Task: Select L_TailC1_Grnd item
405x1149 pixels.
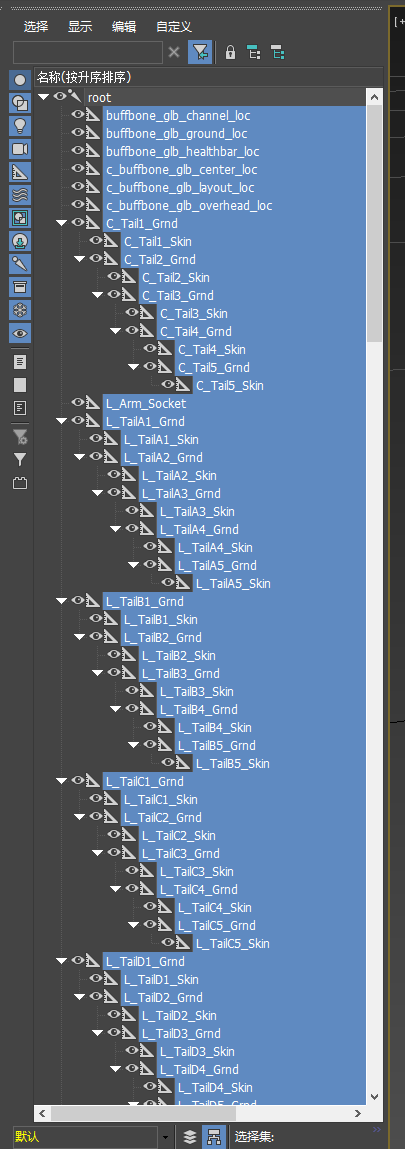Action: click(x=145, y=781)
